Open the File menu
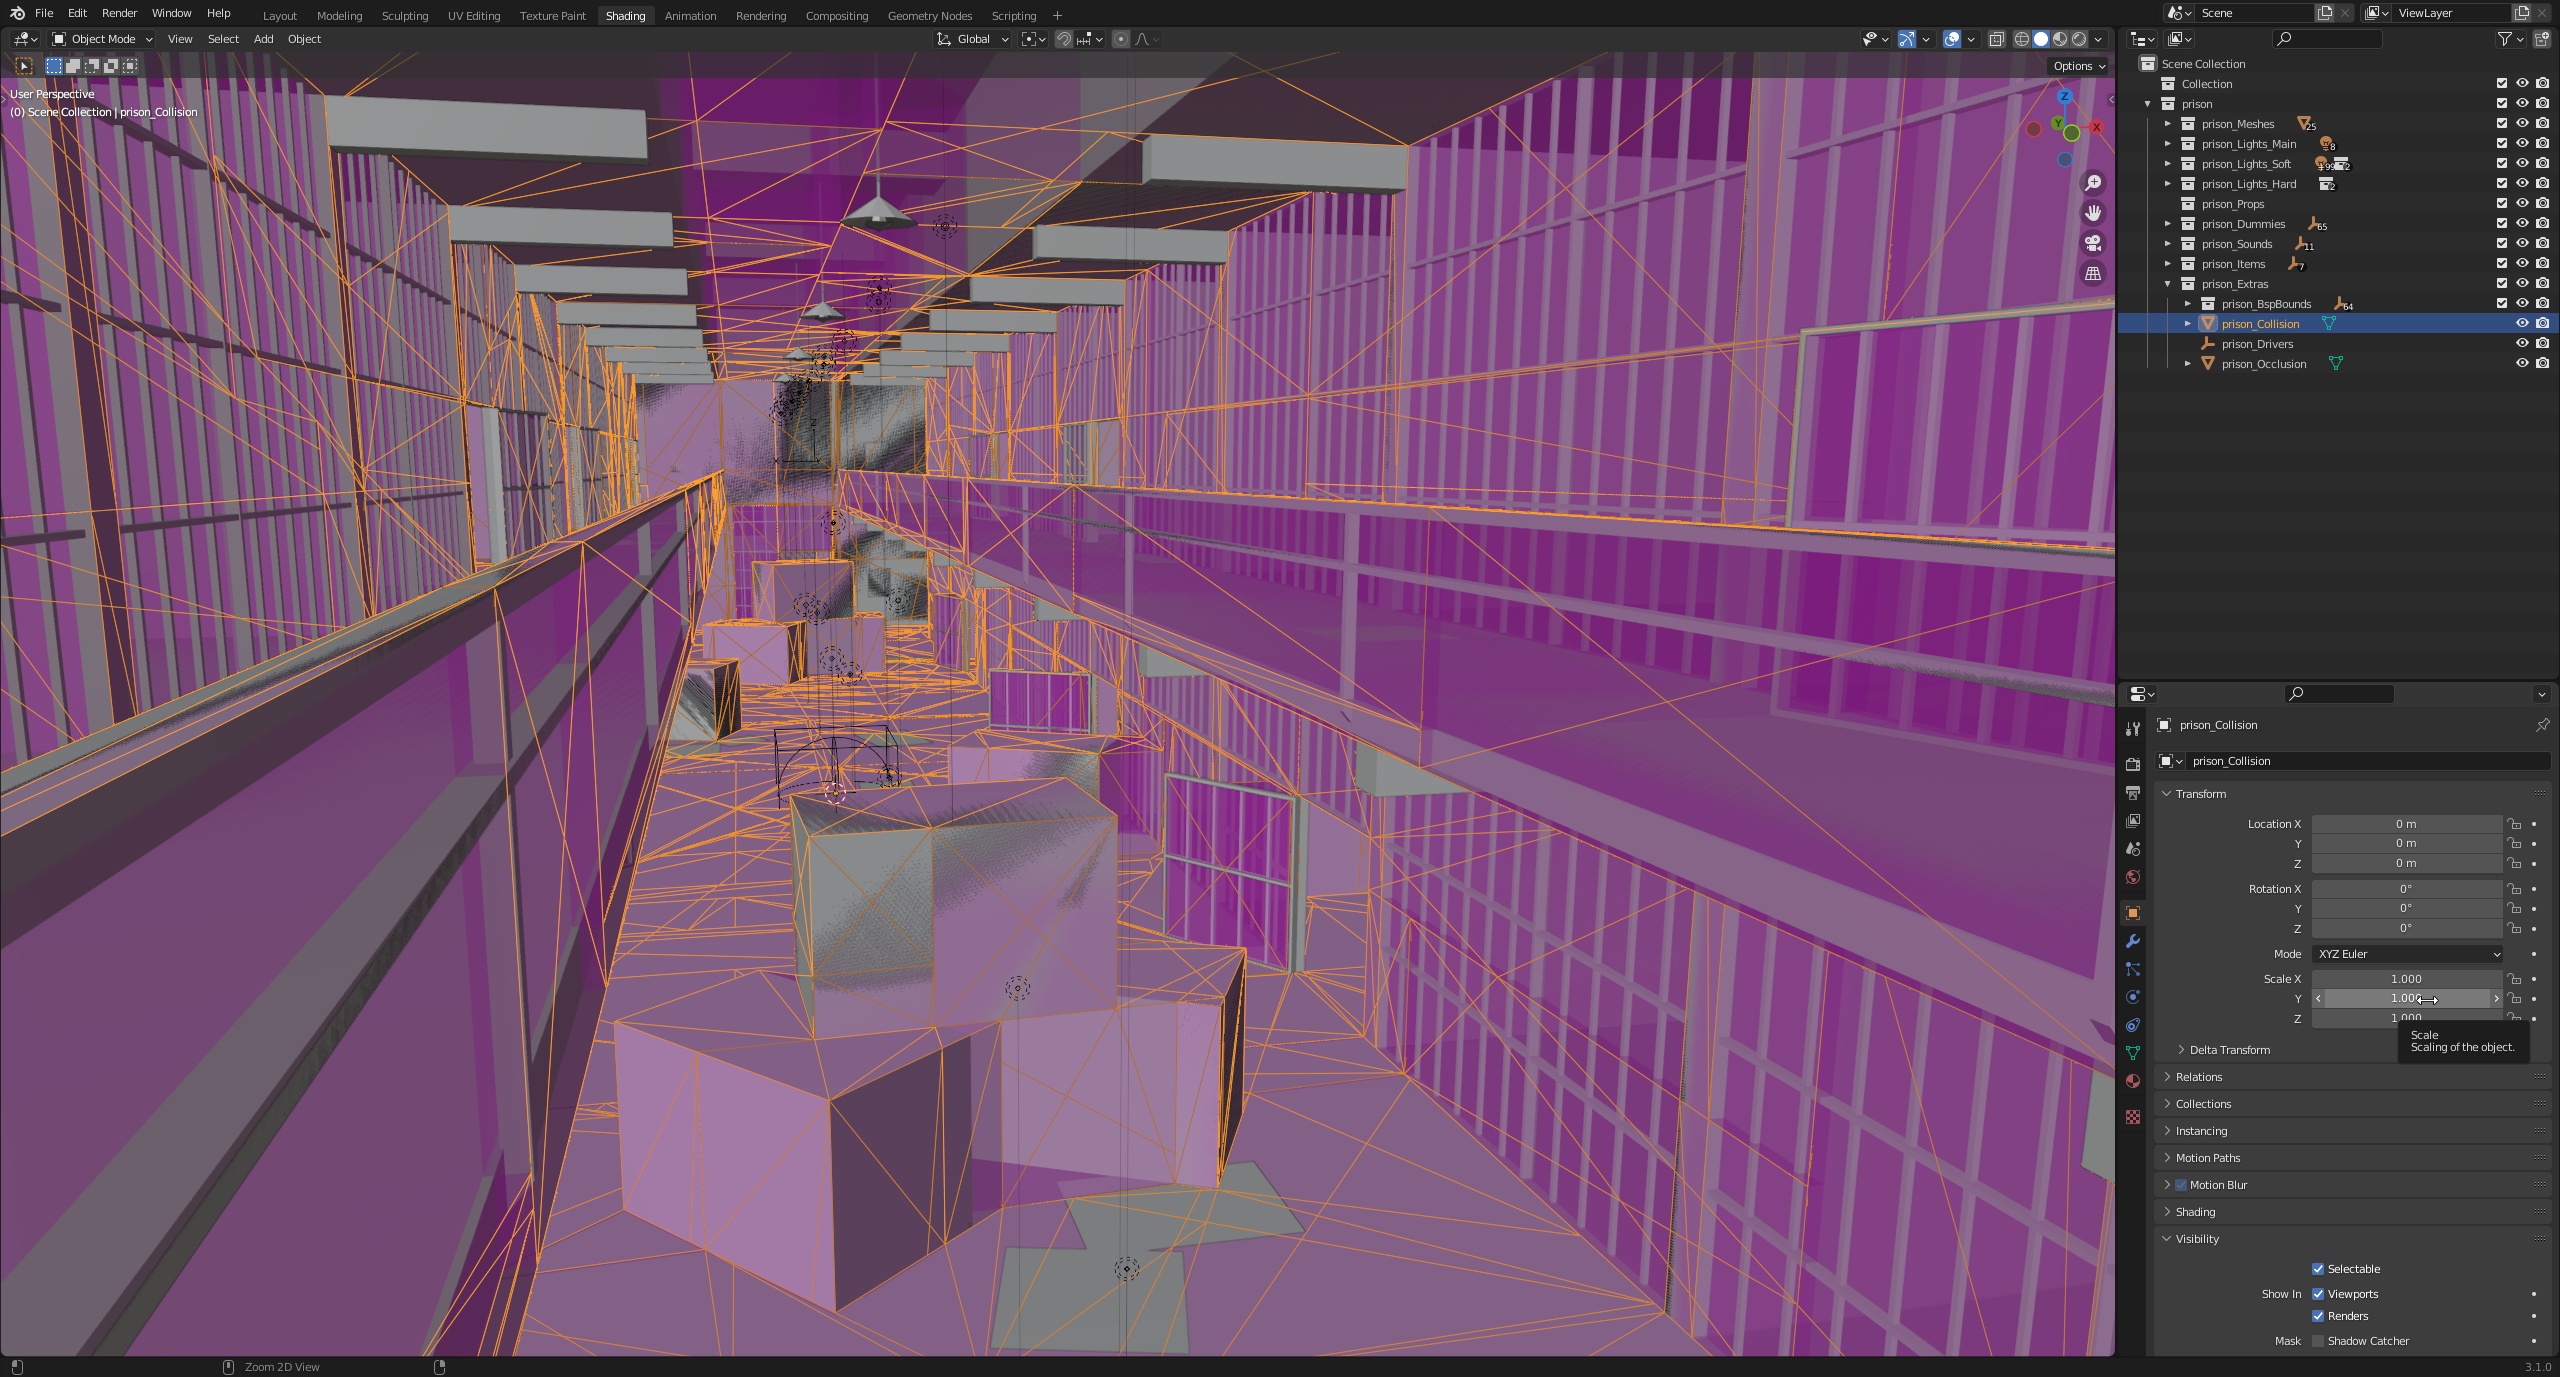 click(44, 13)
